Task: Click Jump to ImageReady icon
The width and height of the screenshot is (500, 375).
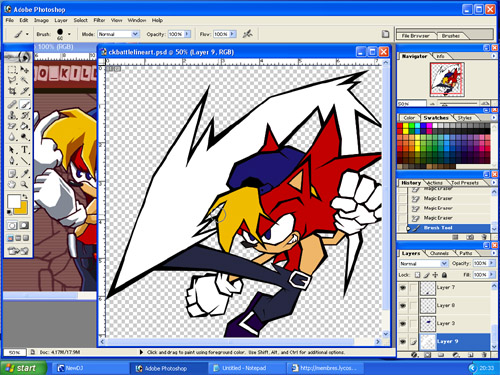Action: click(x=18, y=251)
